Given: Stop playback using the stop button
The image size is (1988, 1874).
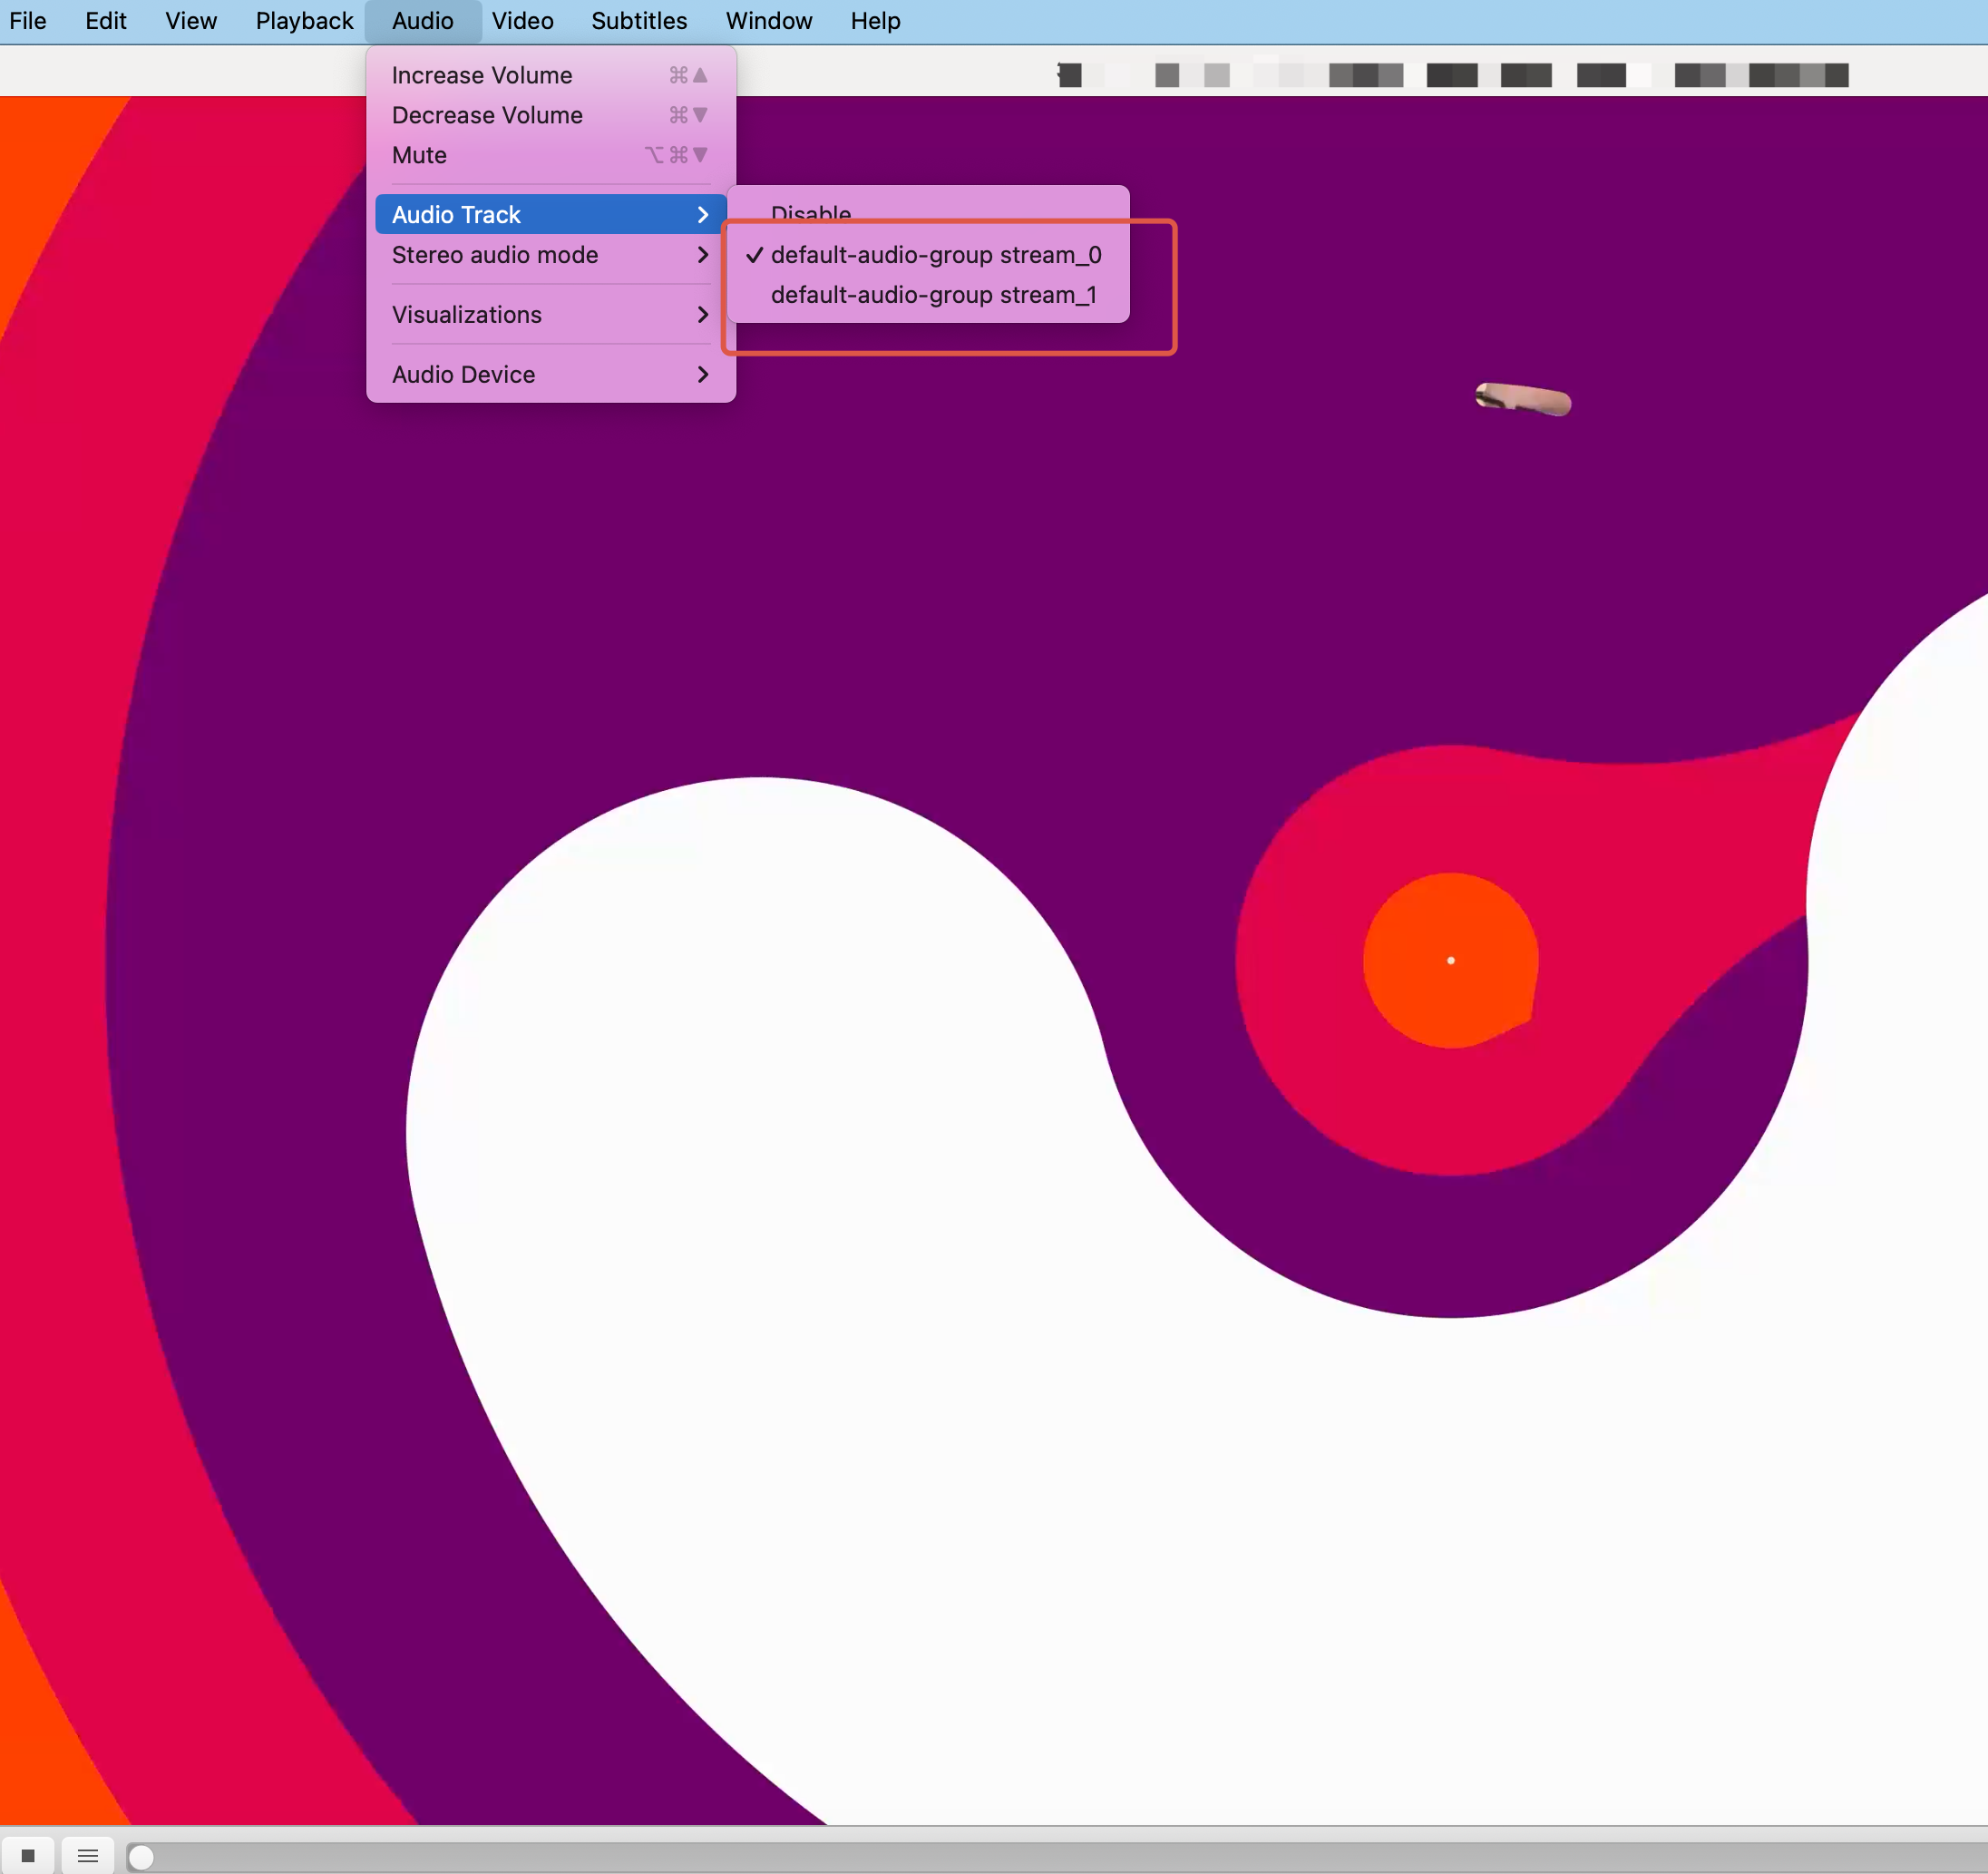Looking at the screenshot, I should (29, 1855).
